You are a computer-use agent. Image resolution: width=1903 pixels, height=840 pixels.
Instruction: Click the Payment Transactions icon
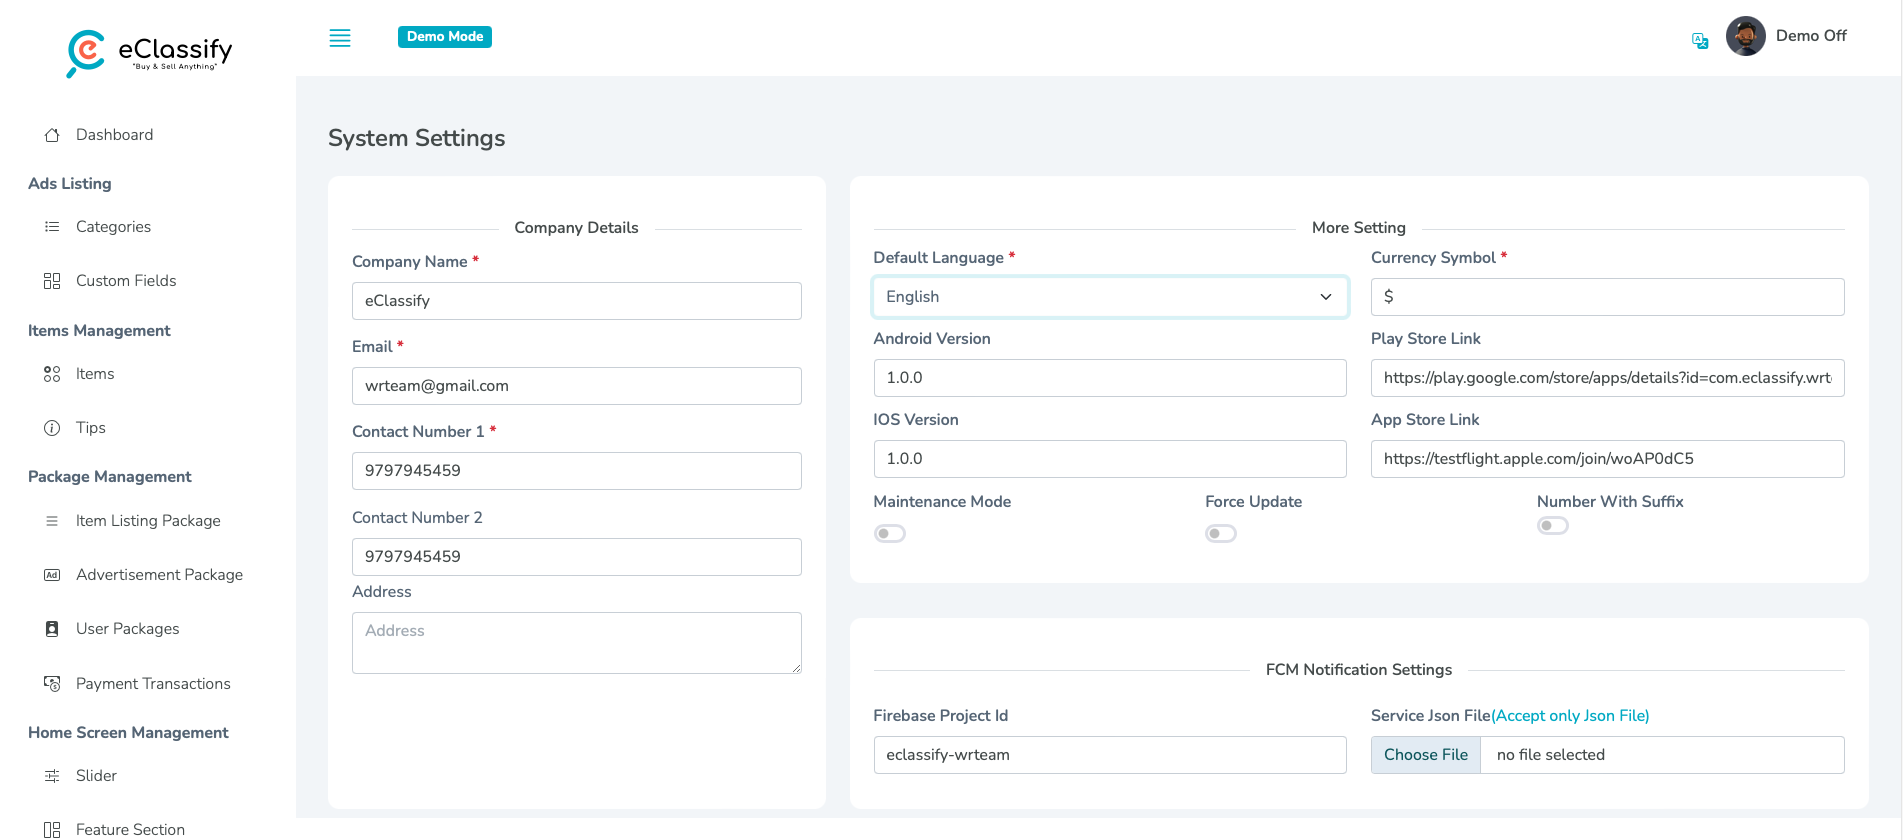52,684
